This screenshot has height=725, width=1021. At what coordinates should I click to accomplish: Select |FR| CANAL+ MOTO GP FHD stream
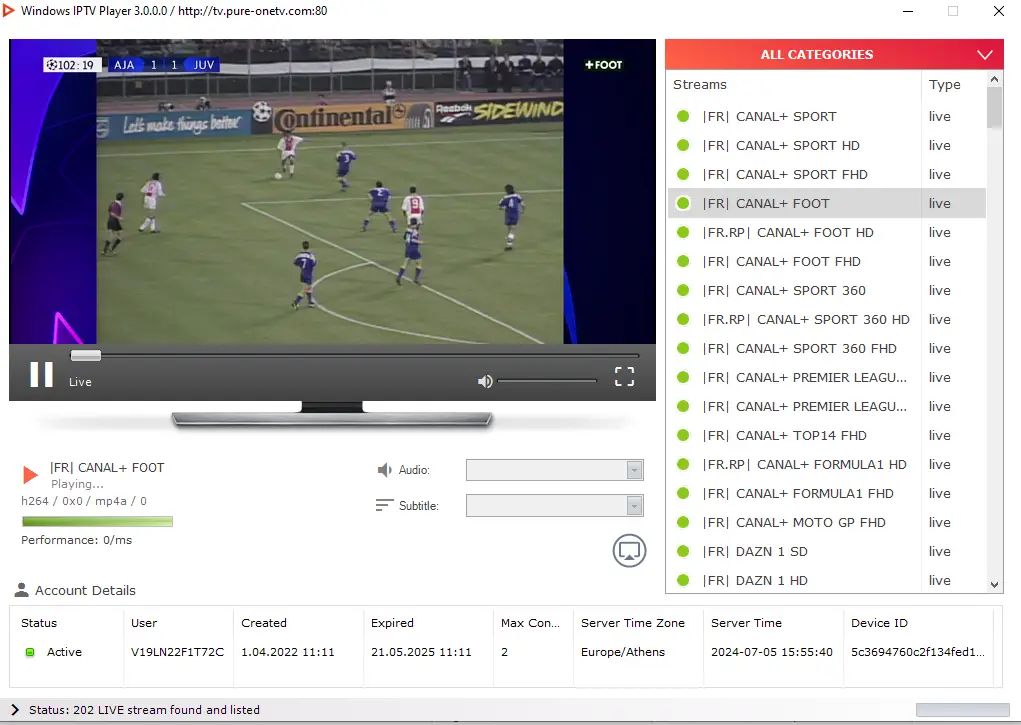pos(827,522)
